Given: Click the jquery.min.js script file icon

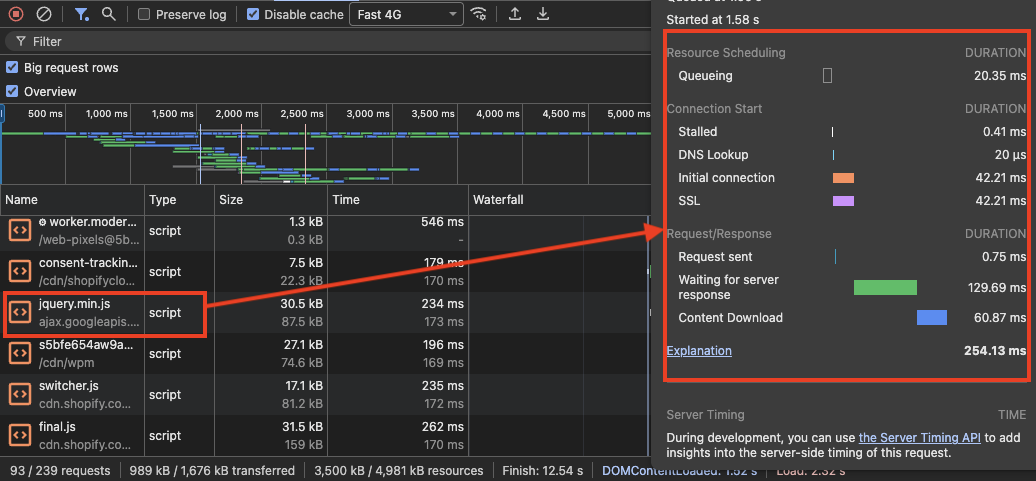Looking at the screenshot, I should point(20,312).
